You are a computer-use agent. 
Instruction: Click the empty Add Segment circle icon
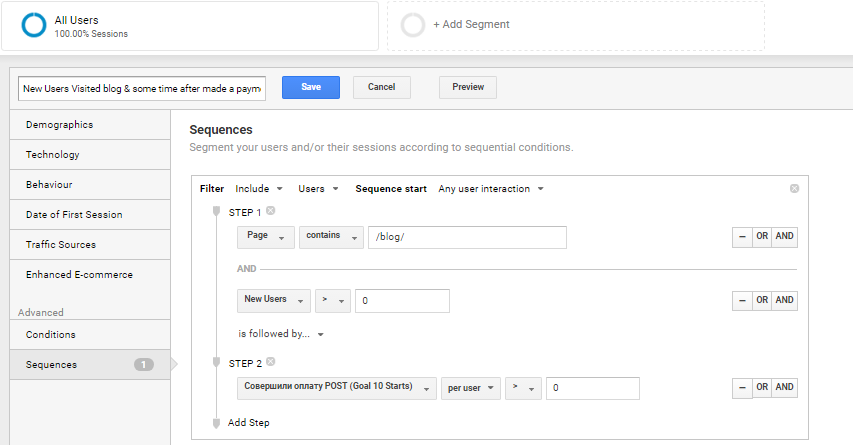pos(412,25)
